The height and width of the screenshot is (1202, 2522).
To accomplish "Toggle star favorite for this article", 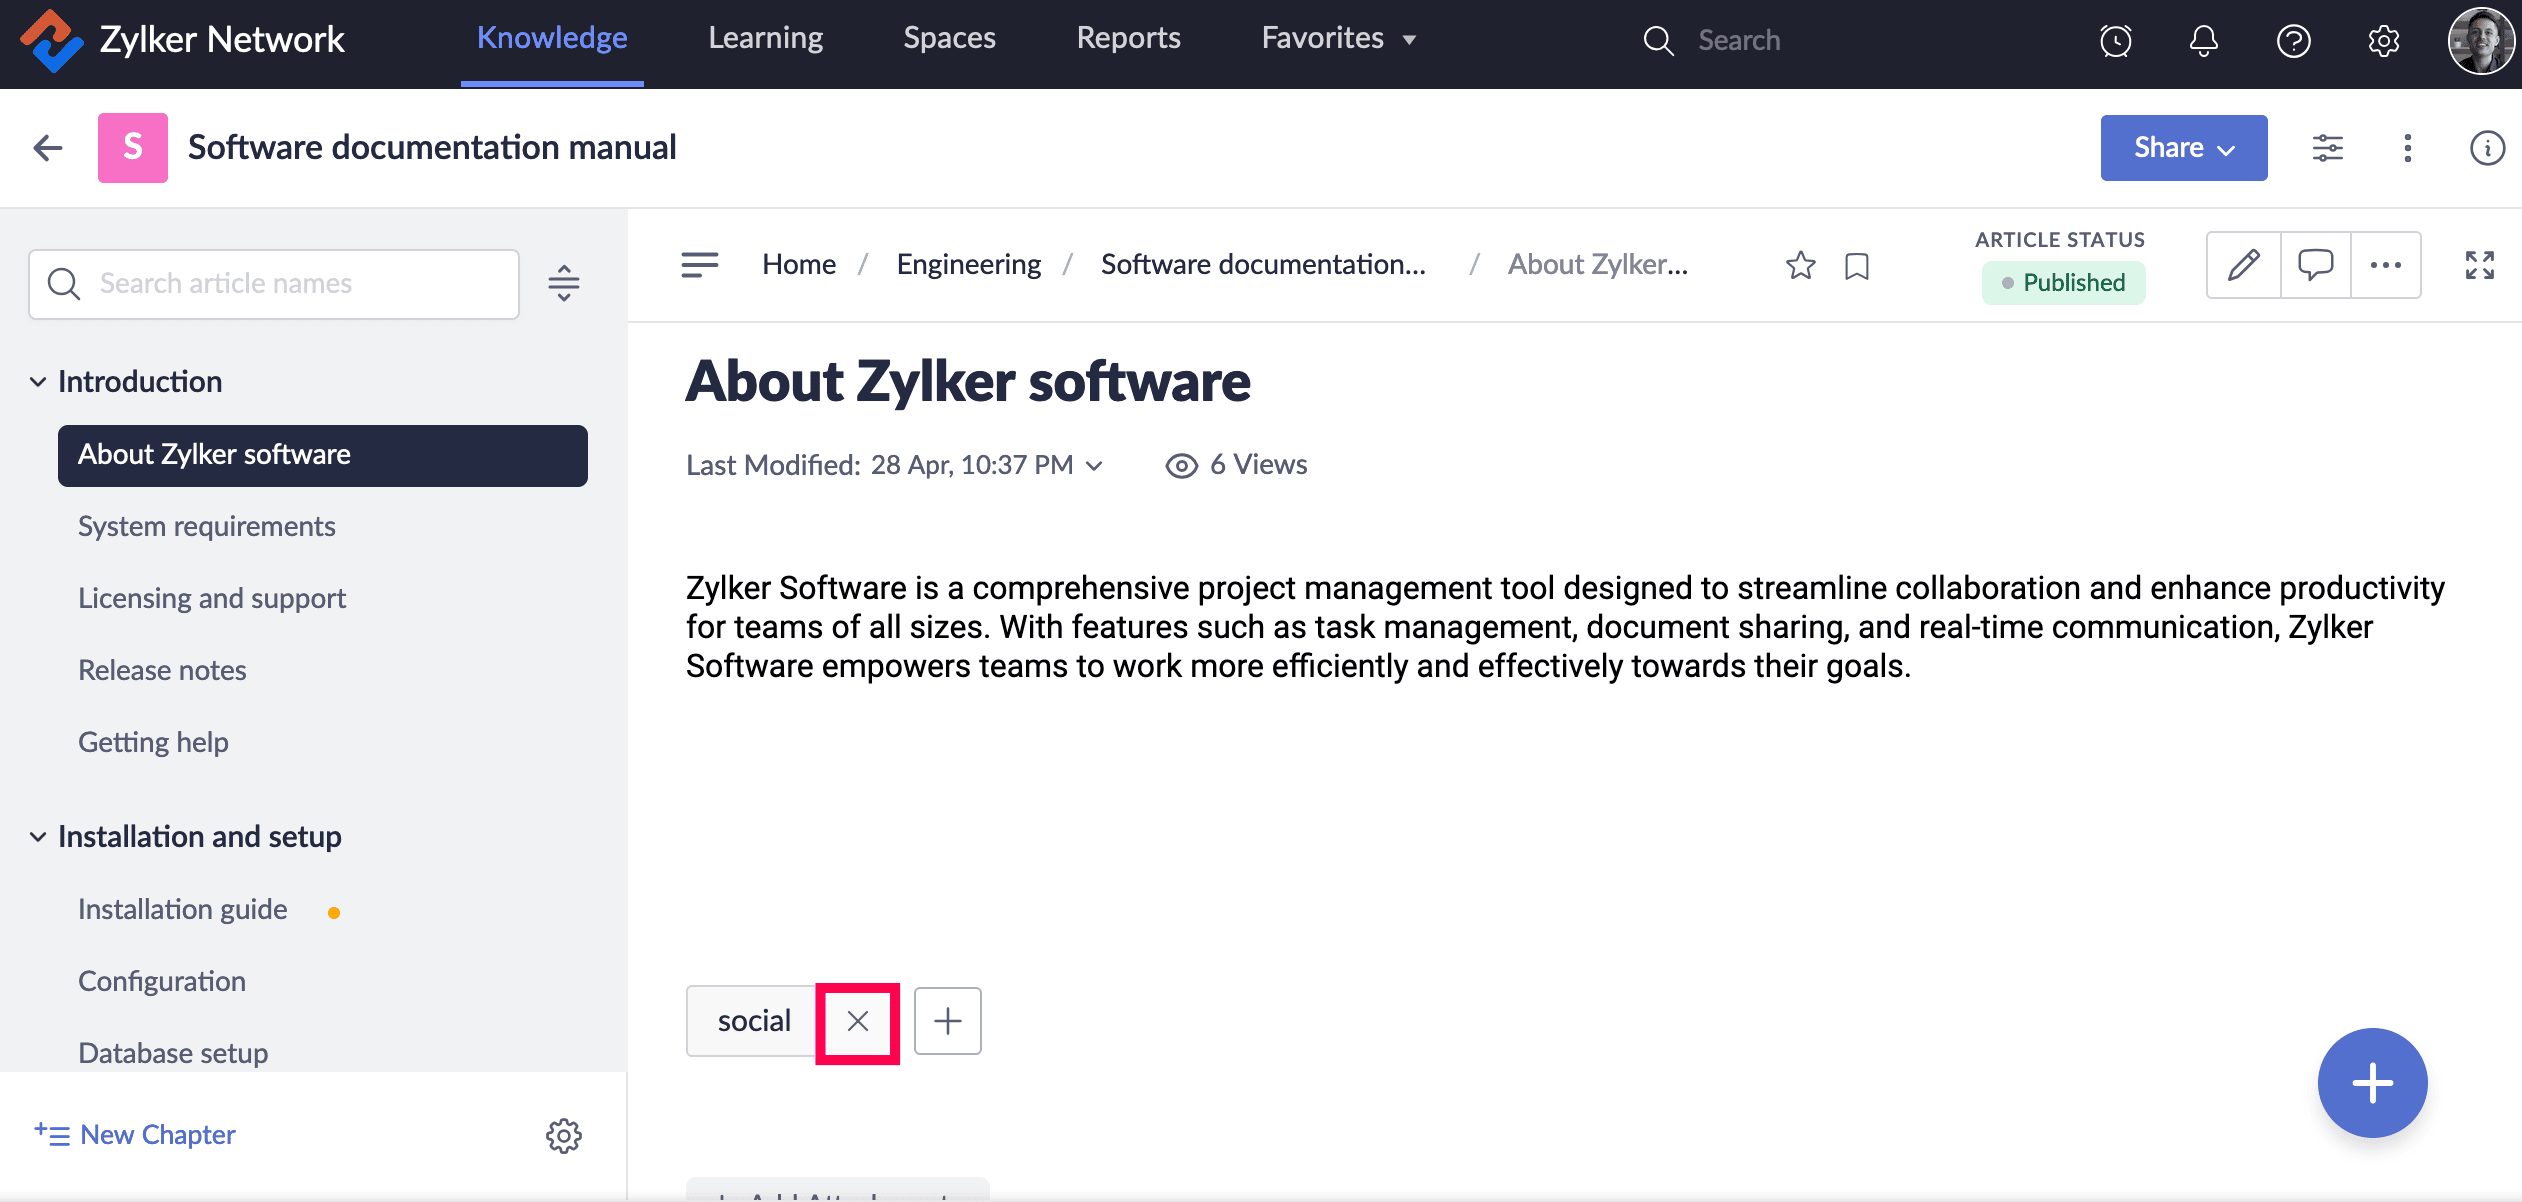I will click(1800, 265).
